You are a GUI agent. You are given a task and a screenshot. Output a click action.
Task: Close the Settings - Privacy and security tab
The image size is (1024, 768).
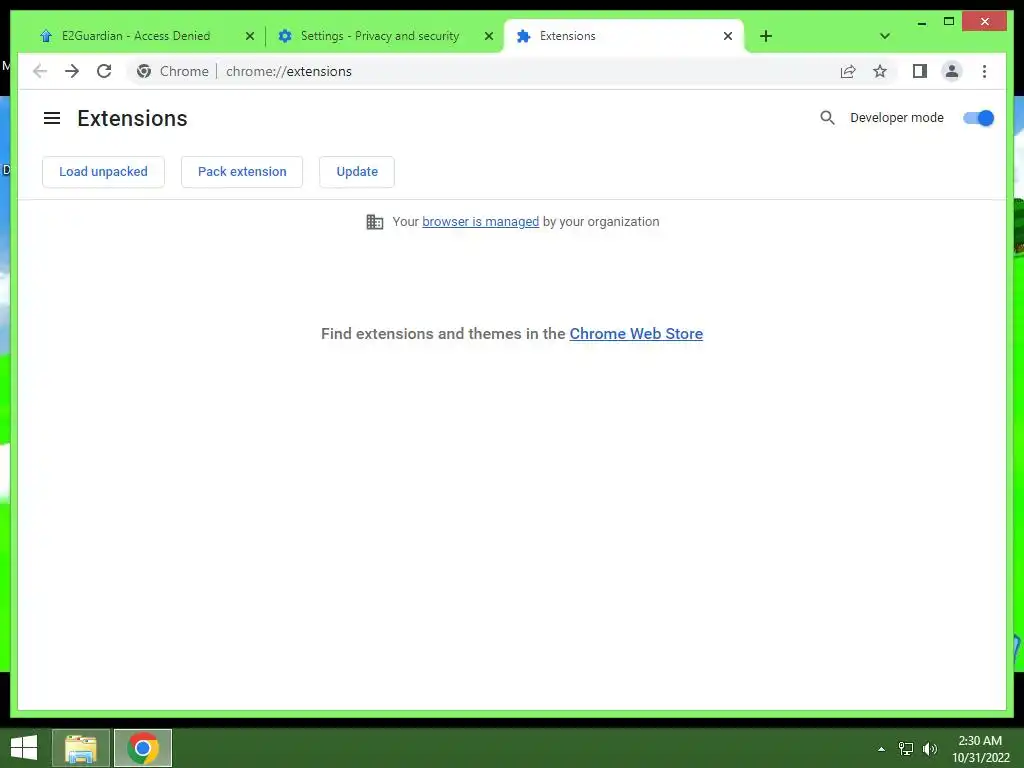tap(488, 37)
